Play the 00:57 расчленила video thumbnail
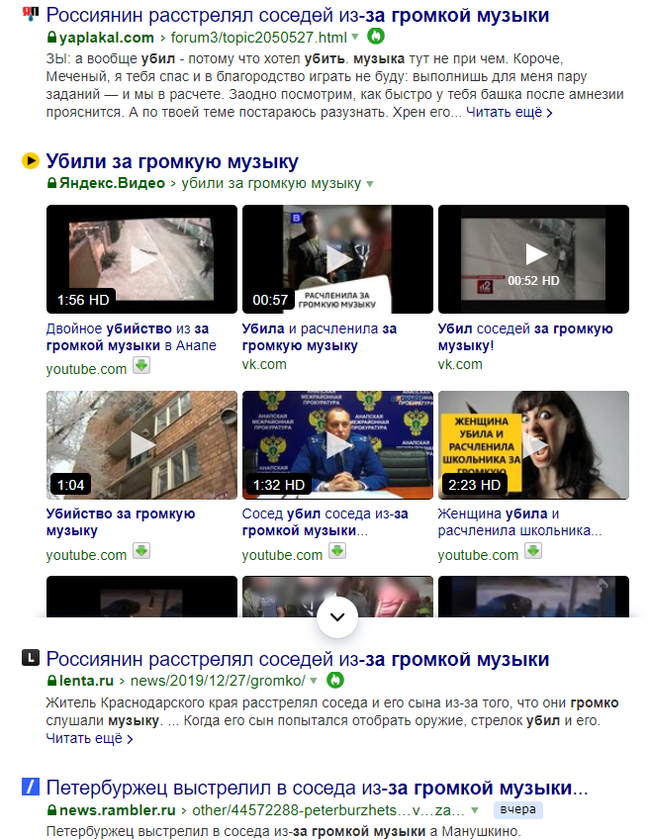This screenshot has height=840, width=650. (x=338, y=259)
